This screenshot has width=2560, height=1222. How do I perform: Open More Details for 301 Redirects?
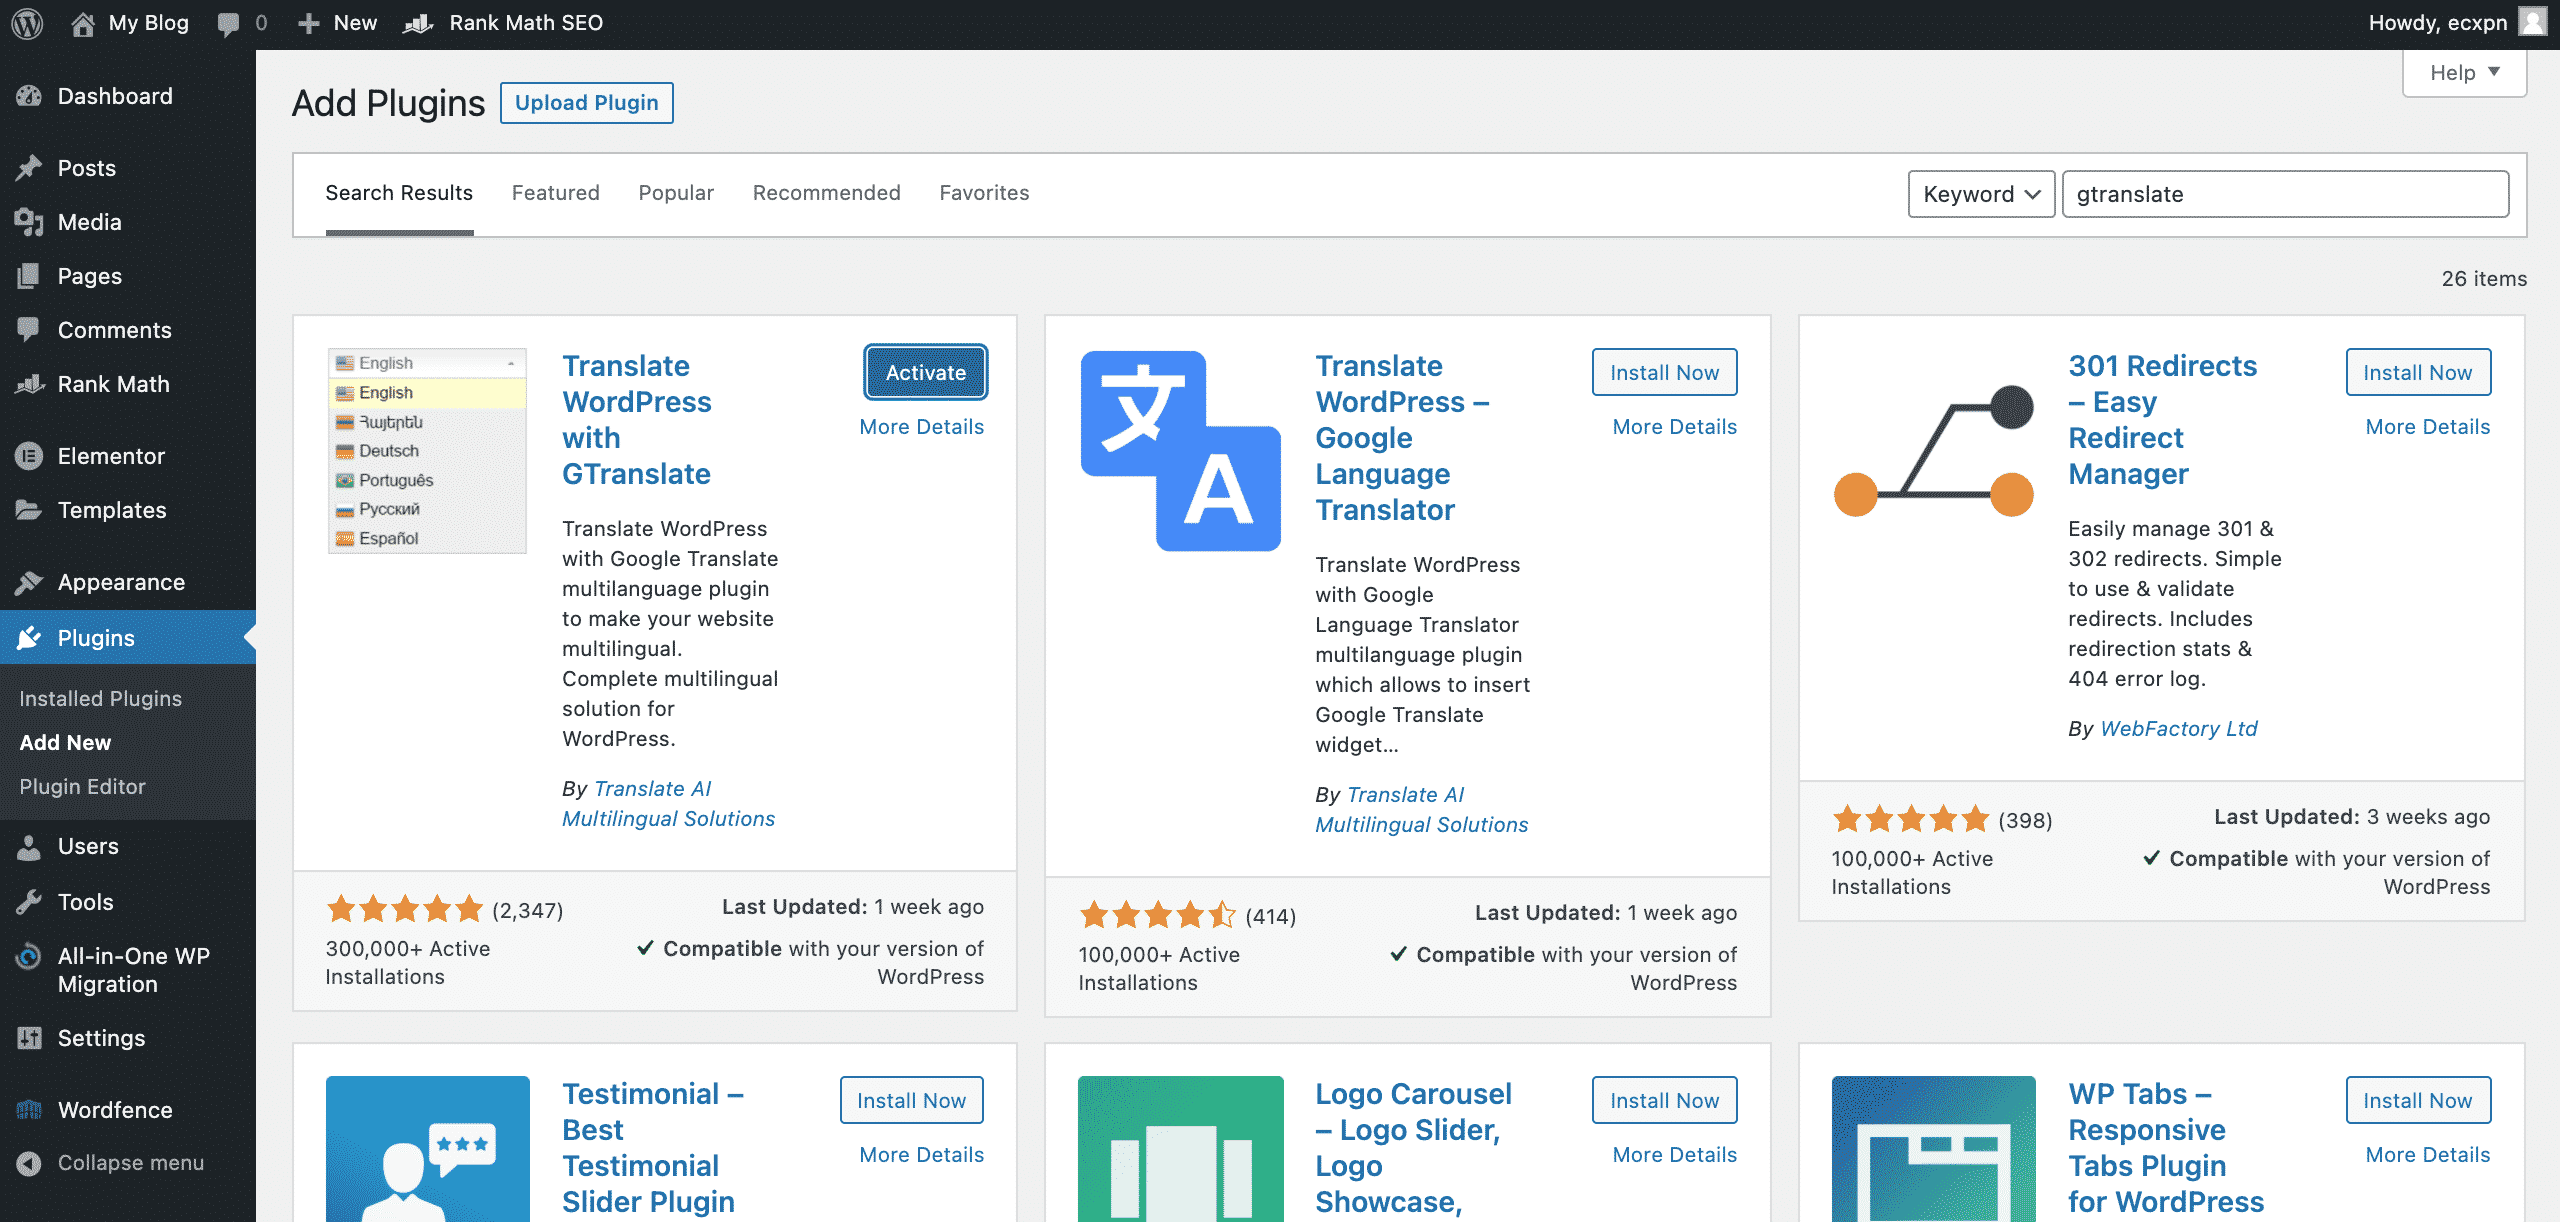tap(2428, 427)
